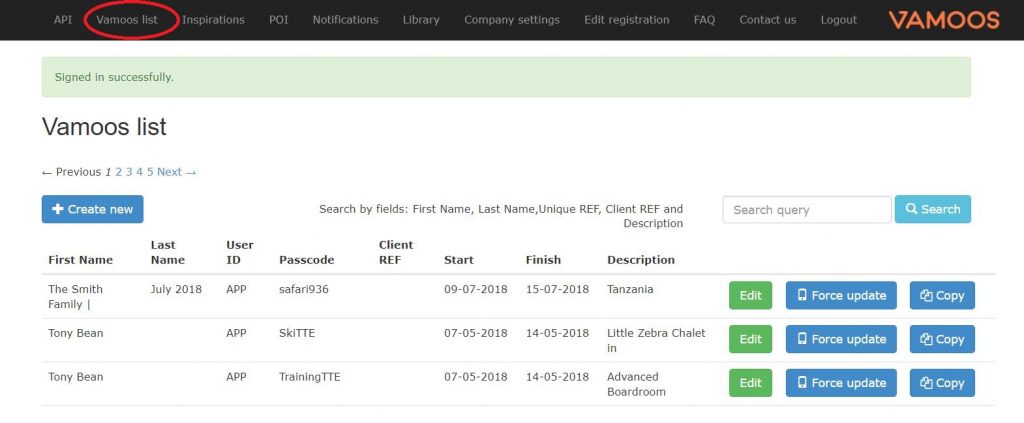Image resolution: width=1024 pixels, height=423 pixels.
Task: Open the API menu item
Action: (63, 20)
